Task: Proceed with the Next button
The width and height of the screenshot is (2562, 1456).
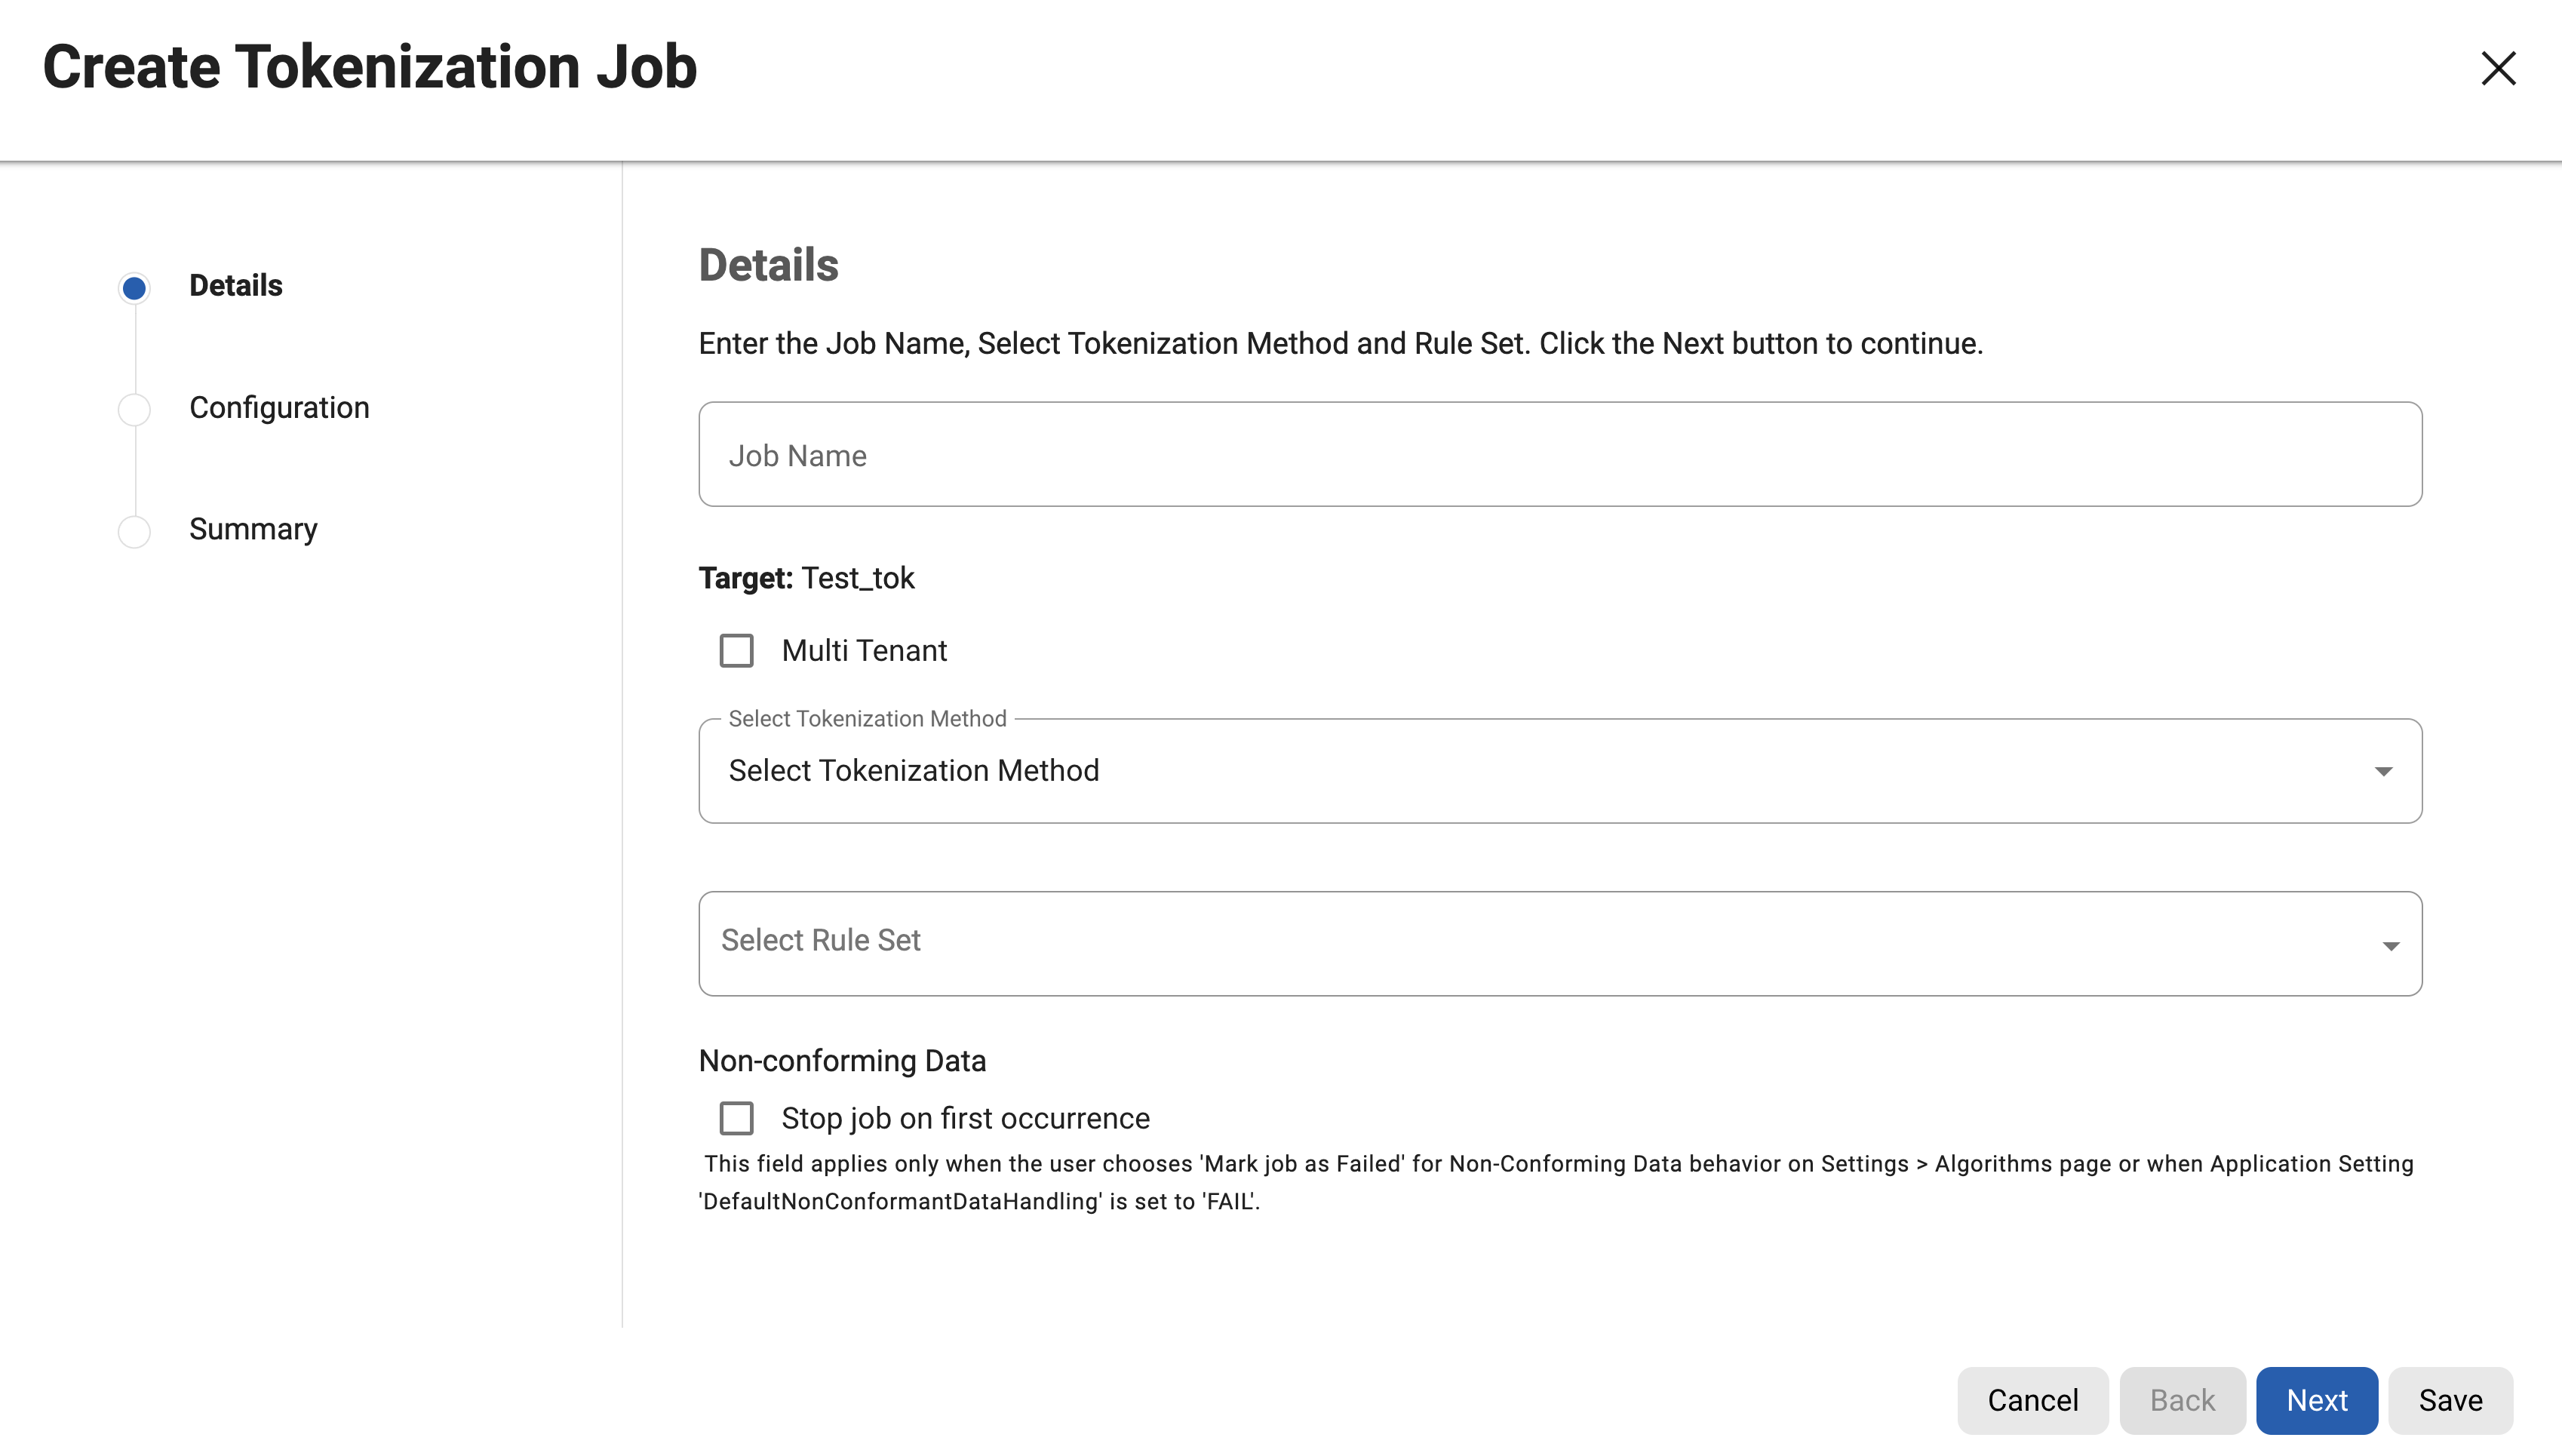Action: (2316, 1400)
